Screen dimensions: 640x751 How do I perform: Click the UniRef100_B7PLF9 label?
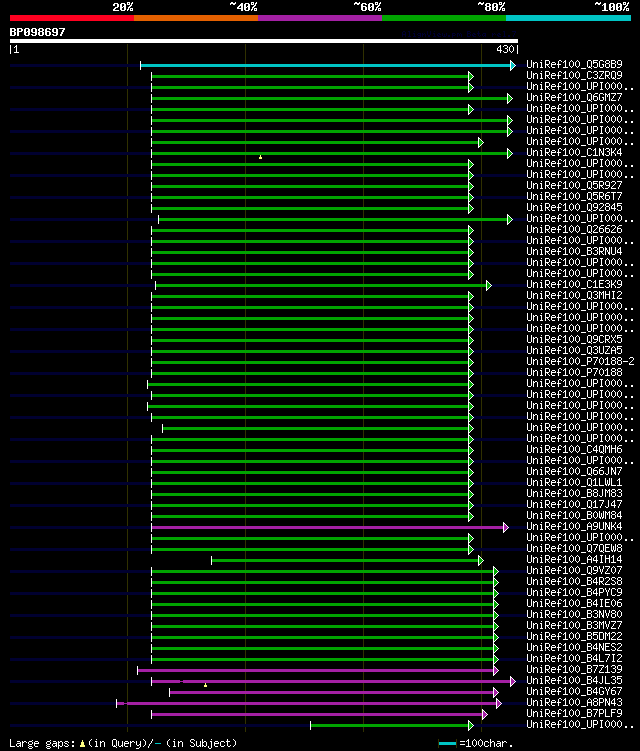point(574,714)
